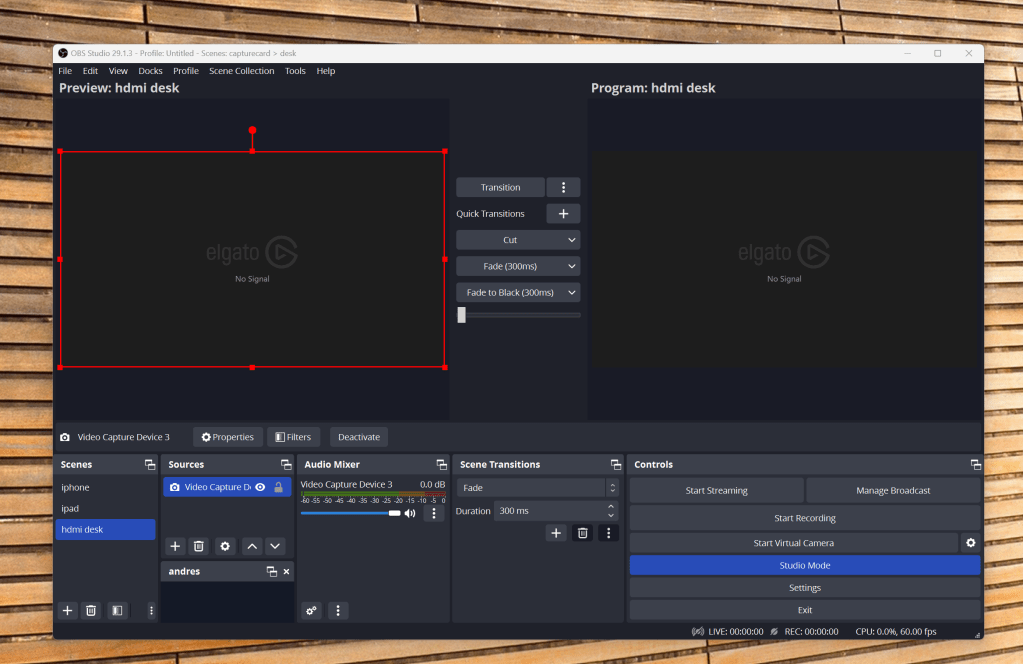This screenshot has height=664, width=1023.
Task: Open the View menu
Action: [x=118, y=70]
